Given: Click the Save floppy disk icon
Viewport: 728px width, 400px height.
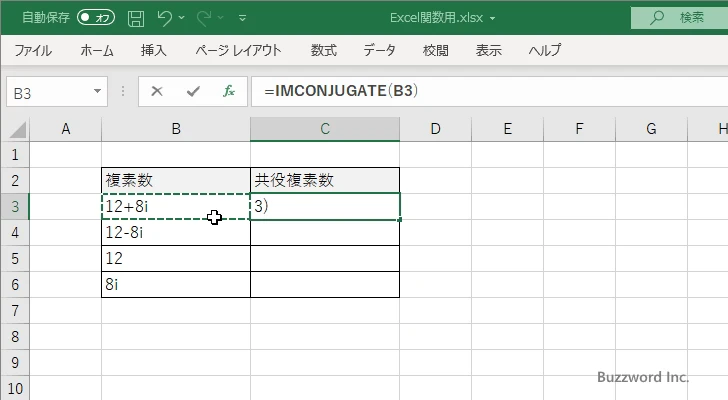Looking at the screenshot, I should [136, 18].
